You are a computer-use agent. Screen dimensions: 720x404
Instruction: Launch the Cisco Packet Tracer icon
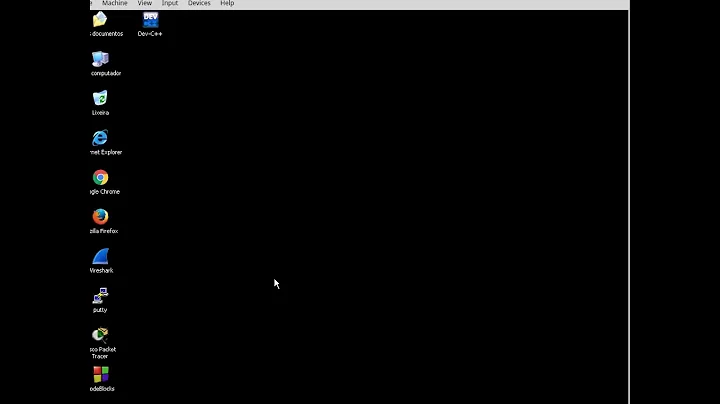pyautogui.click(x=100, y=335)
